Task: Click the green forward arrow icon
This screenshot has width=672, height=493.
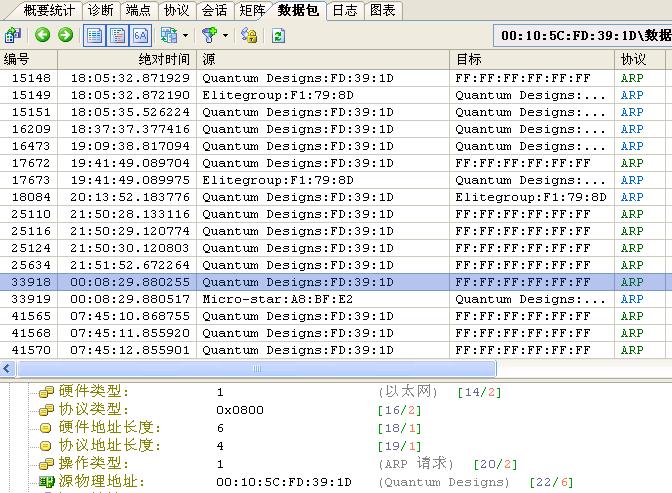Action: click(65, 35)
